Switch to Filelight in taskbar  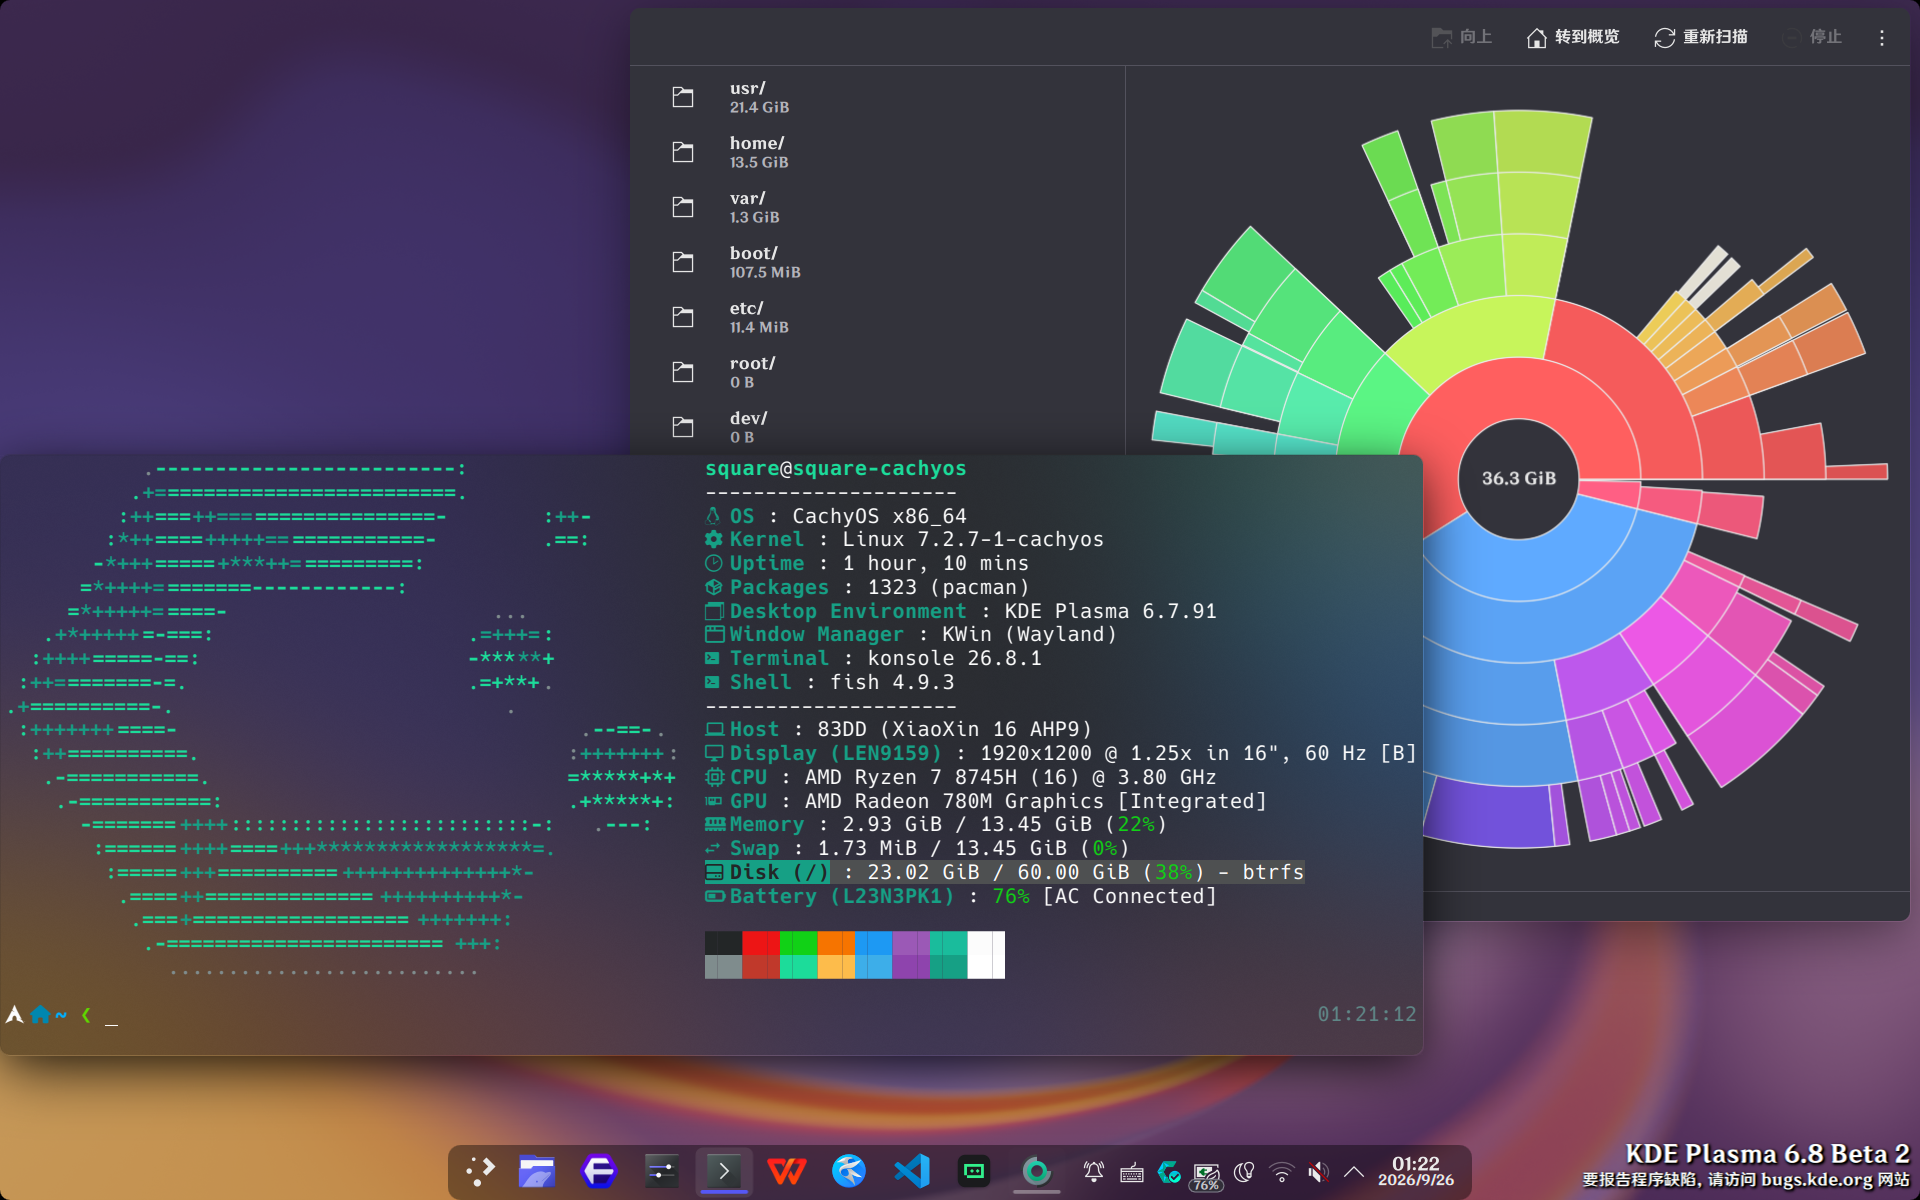click(1036, 1171)
